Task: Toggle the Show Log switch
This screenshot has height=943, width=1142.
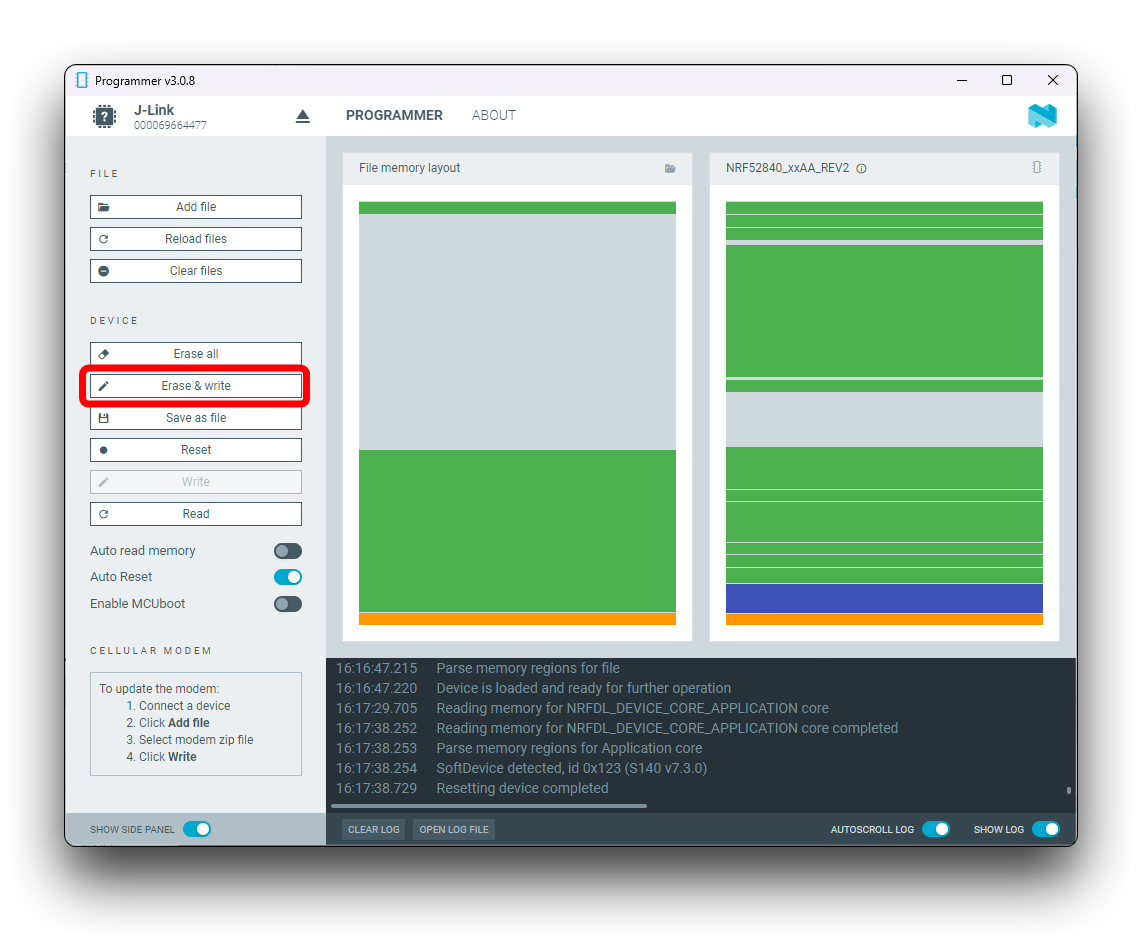Action: click(x=1046, y=829)
